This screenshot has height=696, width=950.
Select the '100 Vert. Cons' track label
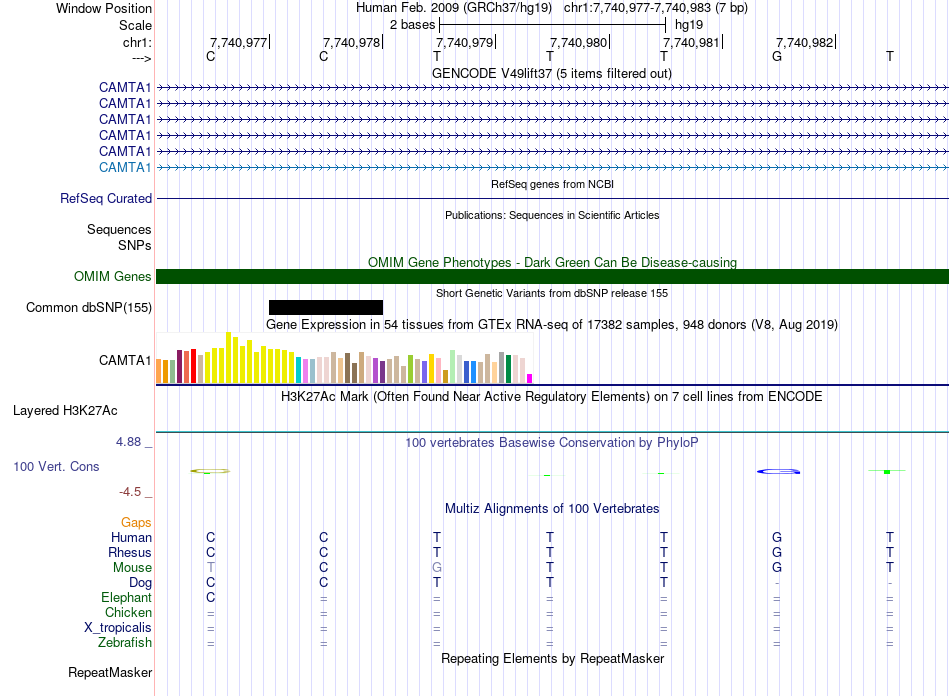point(56,466)
